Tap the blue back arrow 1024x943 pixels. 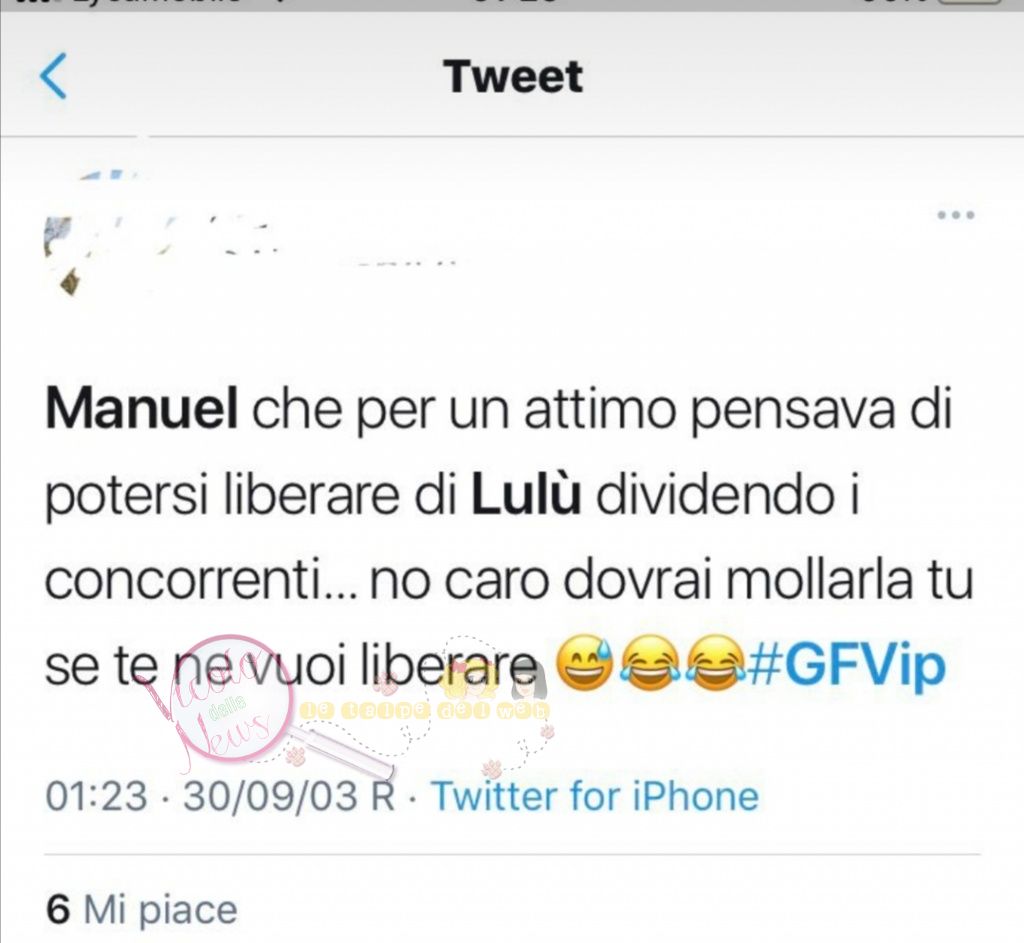[53, 76]
